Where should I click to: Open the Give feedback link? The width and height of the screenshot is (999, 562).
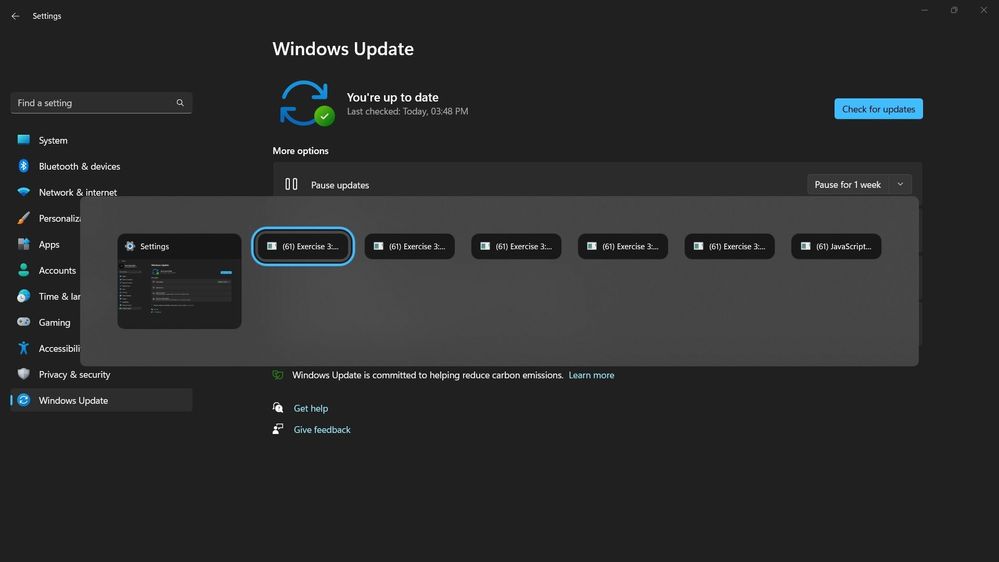[322, 429]
